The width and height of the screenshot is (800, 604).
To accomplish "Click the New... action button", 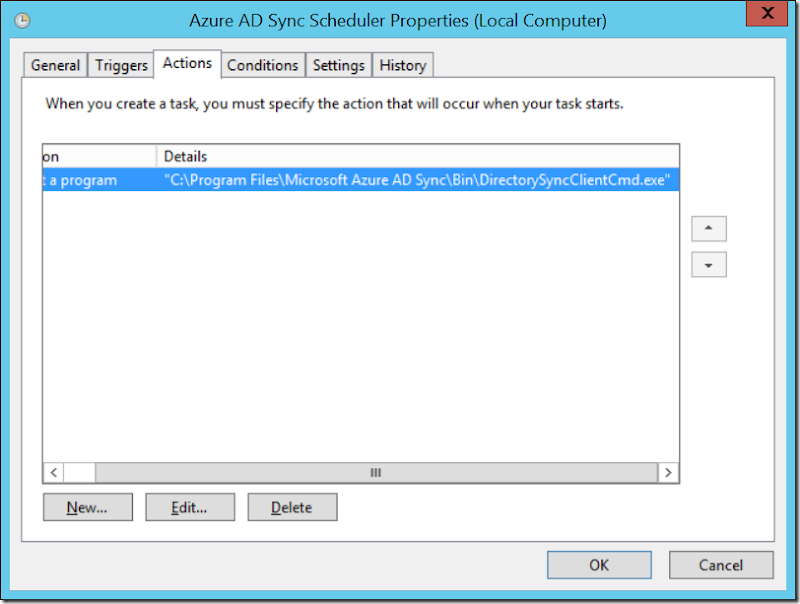I will (87, 507).
